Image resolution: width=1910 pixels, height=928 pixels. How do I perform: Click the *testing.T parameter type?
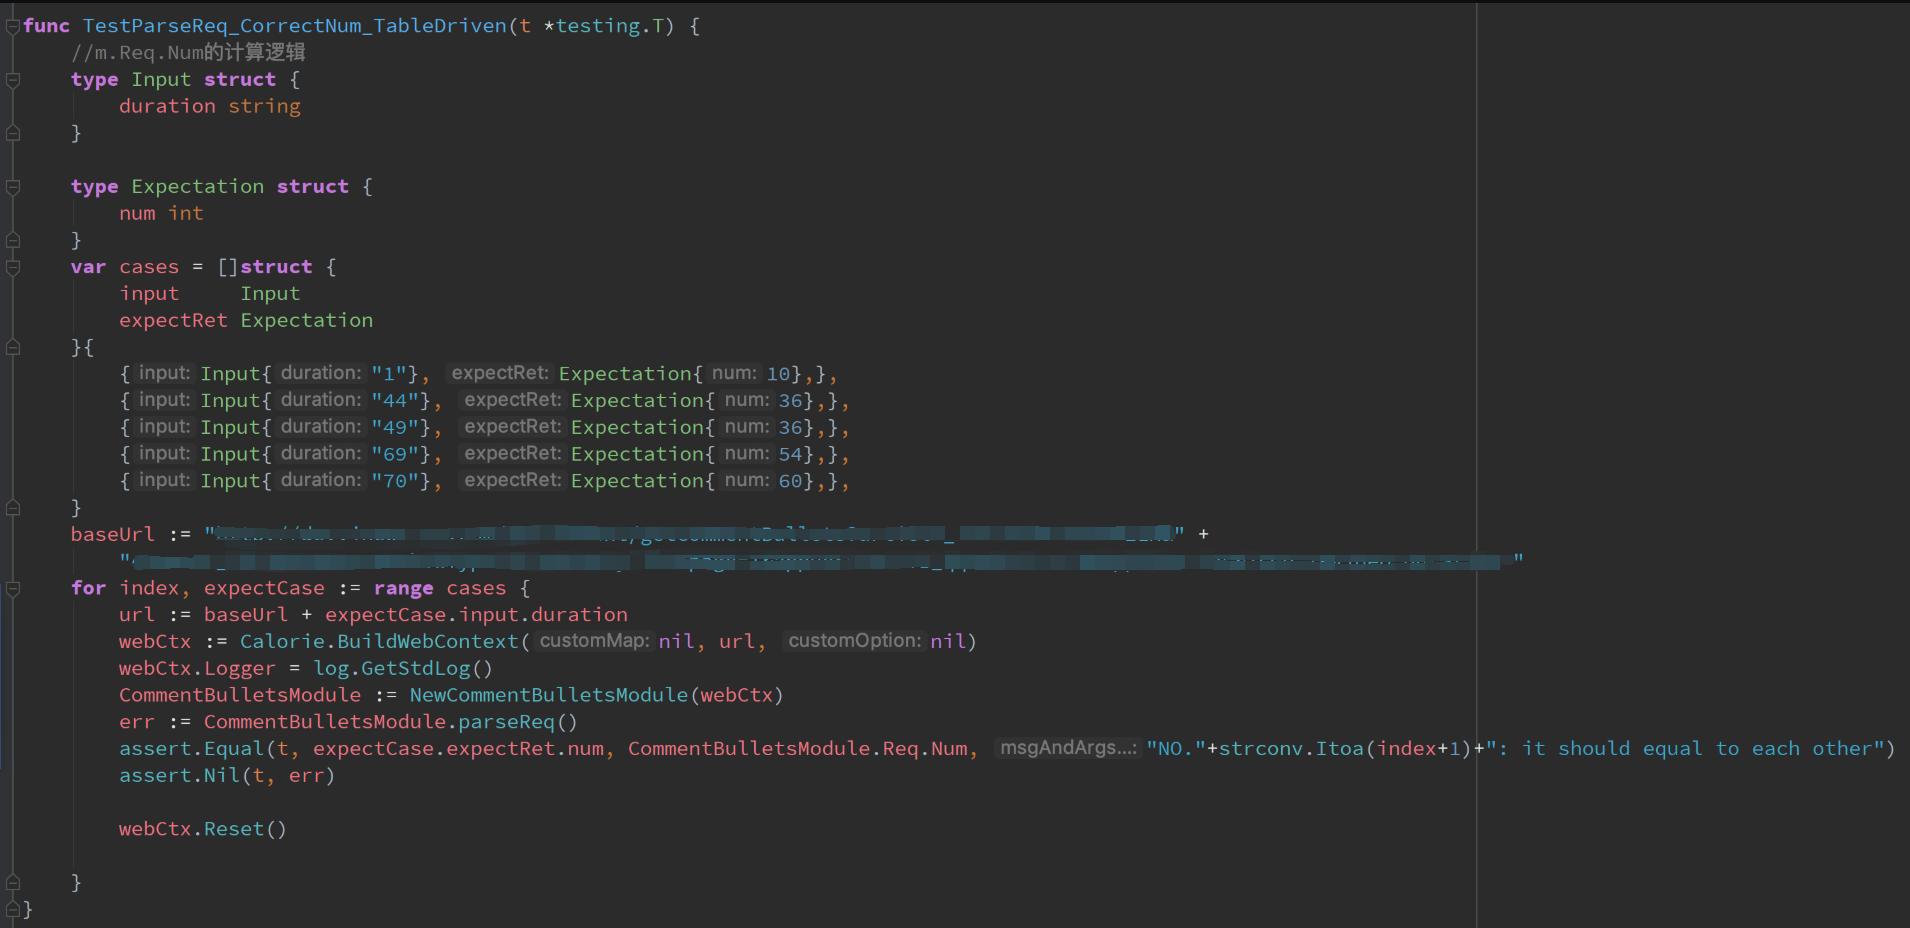pos(603,26)
